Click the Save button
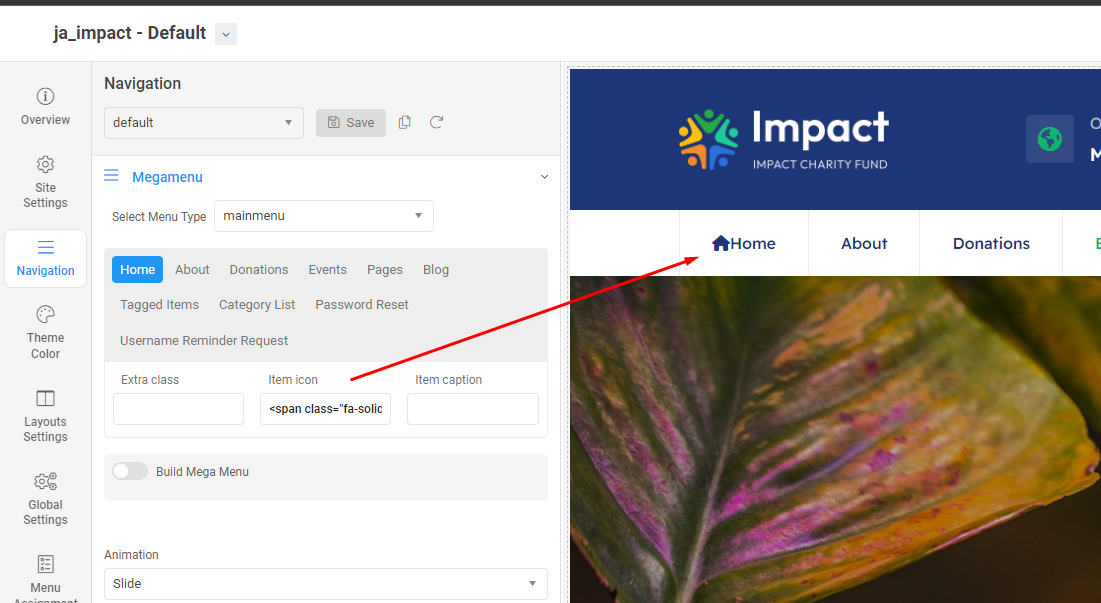The height and width of the screenshot is (603, 1101). (x=351, y=123)
